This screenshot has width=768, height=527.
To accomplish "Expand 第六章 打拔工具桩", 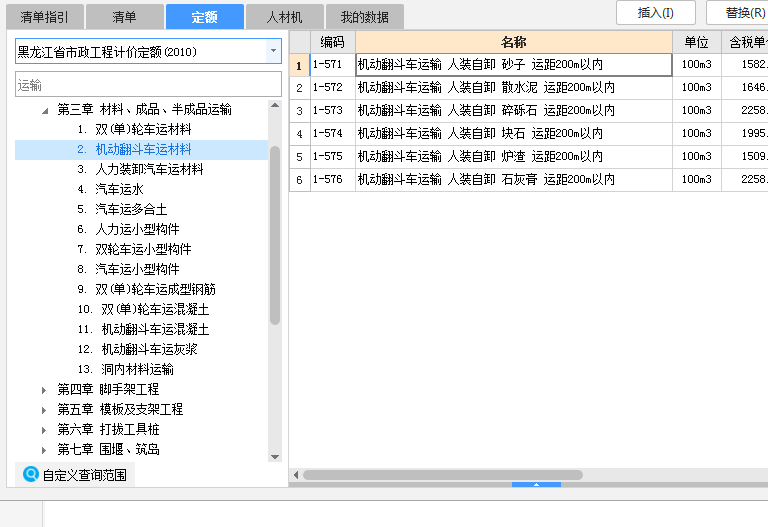I will pyautogui.click(x=44, y=431).
